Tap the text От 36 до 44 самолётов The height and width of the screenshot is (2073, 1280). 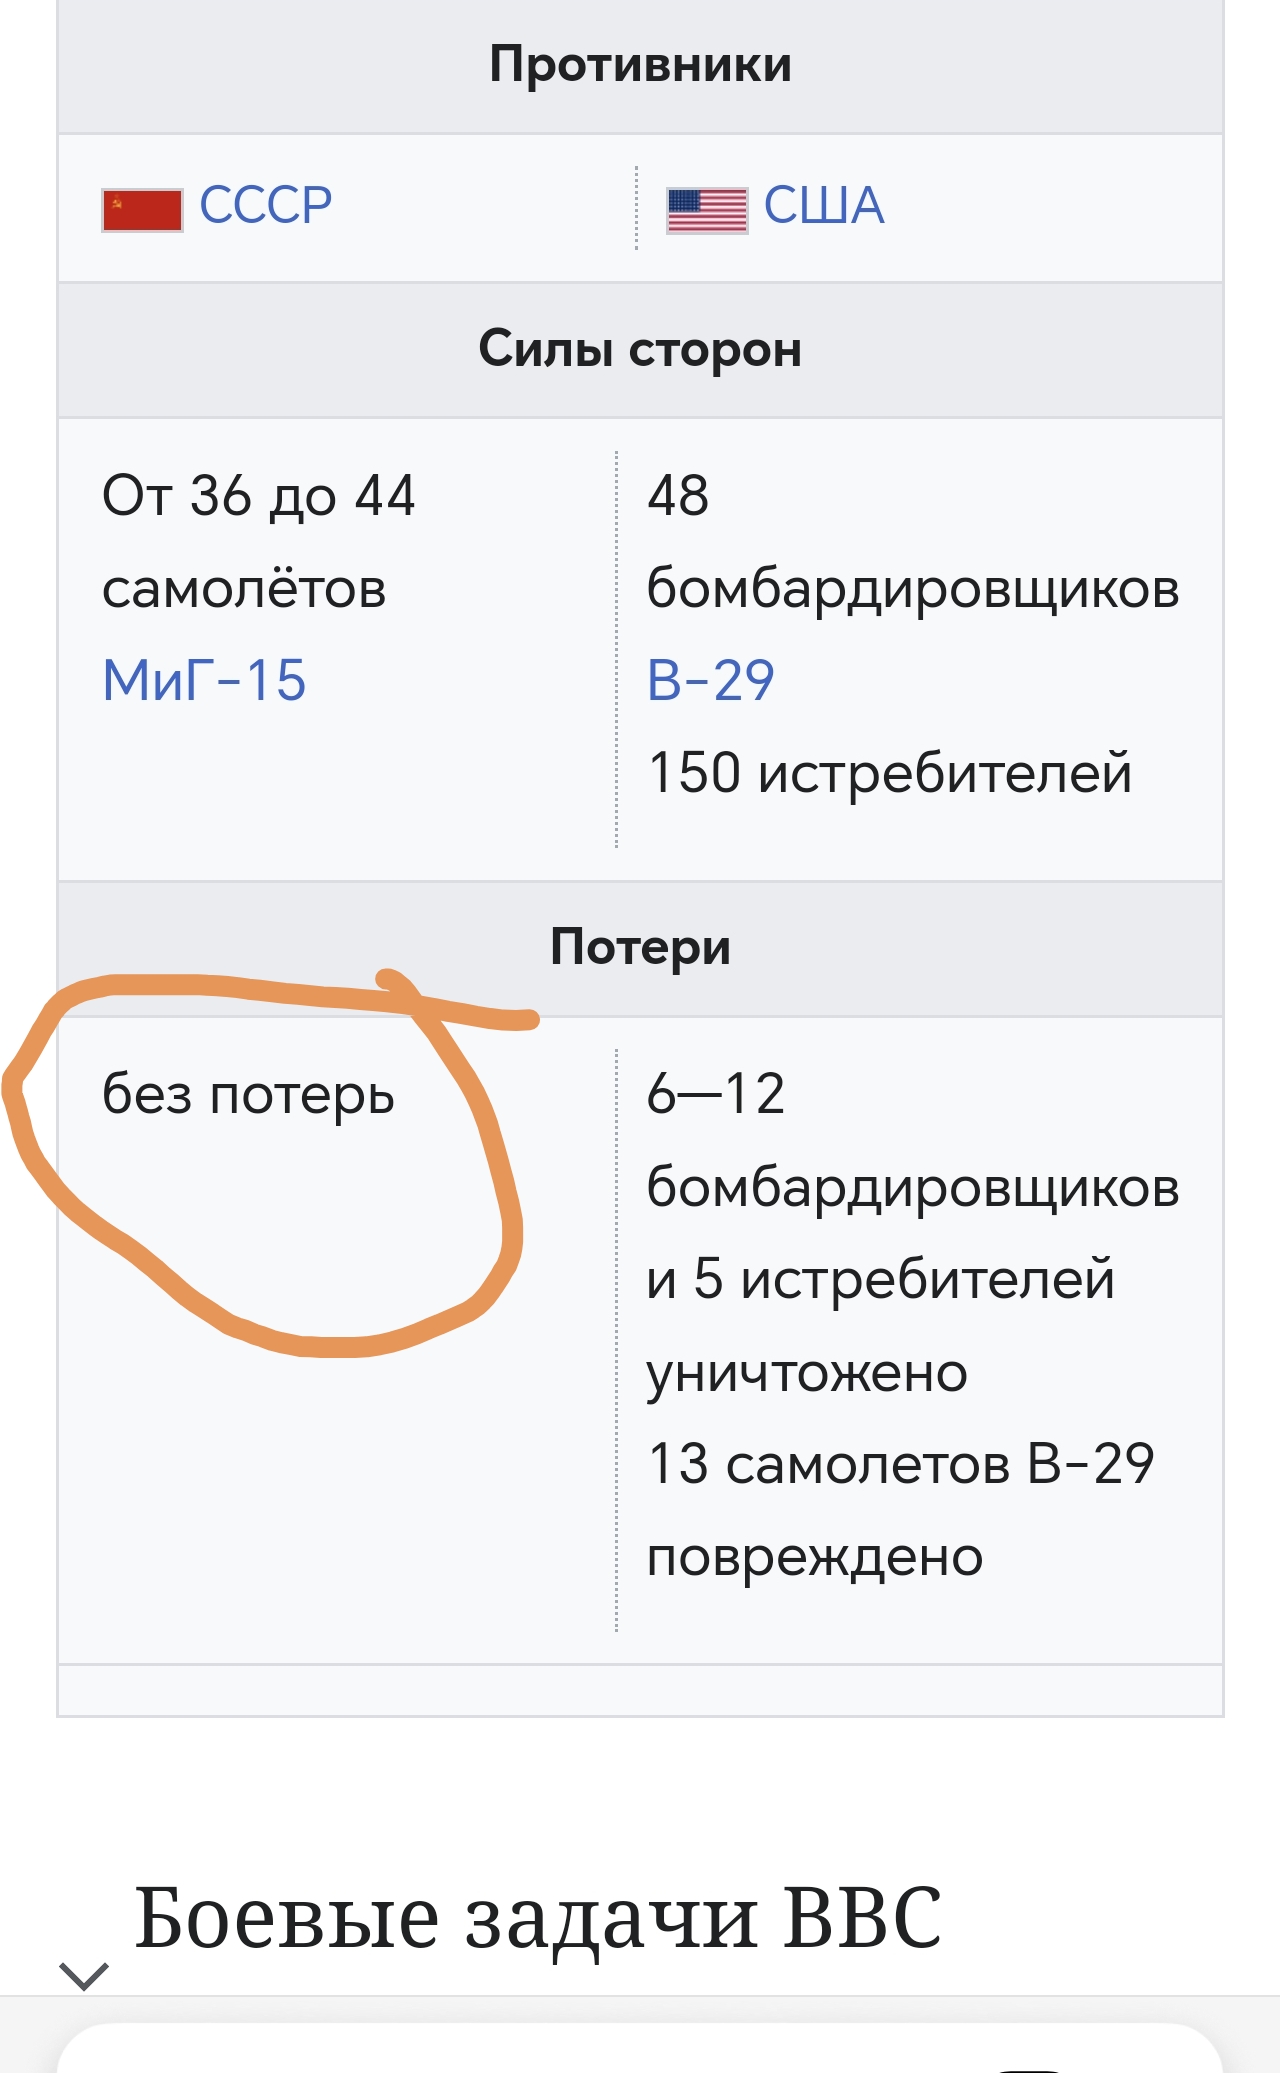tap(258, 542)
